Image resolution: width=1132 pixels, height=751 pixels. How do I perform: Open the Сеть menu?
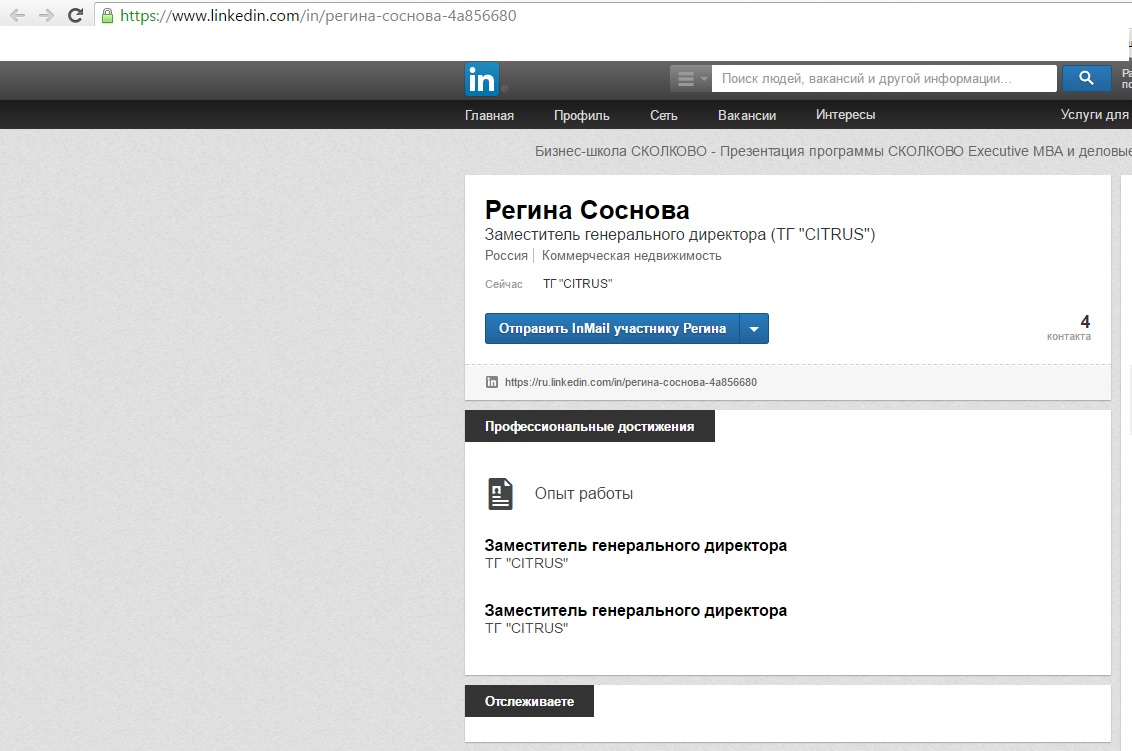(x=663, y=115)
